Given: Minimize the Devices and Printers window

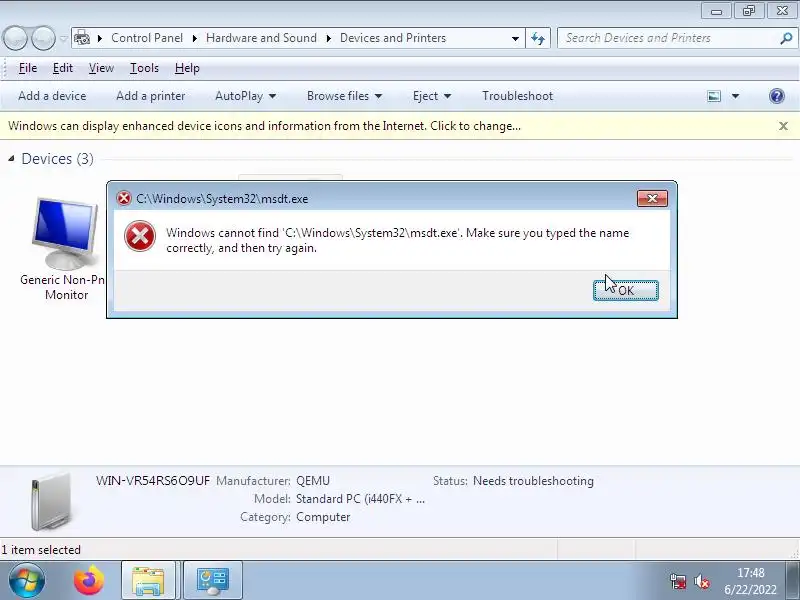Looking at the screenshot, I should [716, 11].
